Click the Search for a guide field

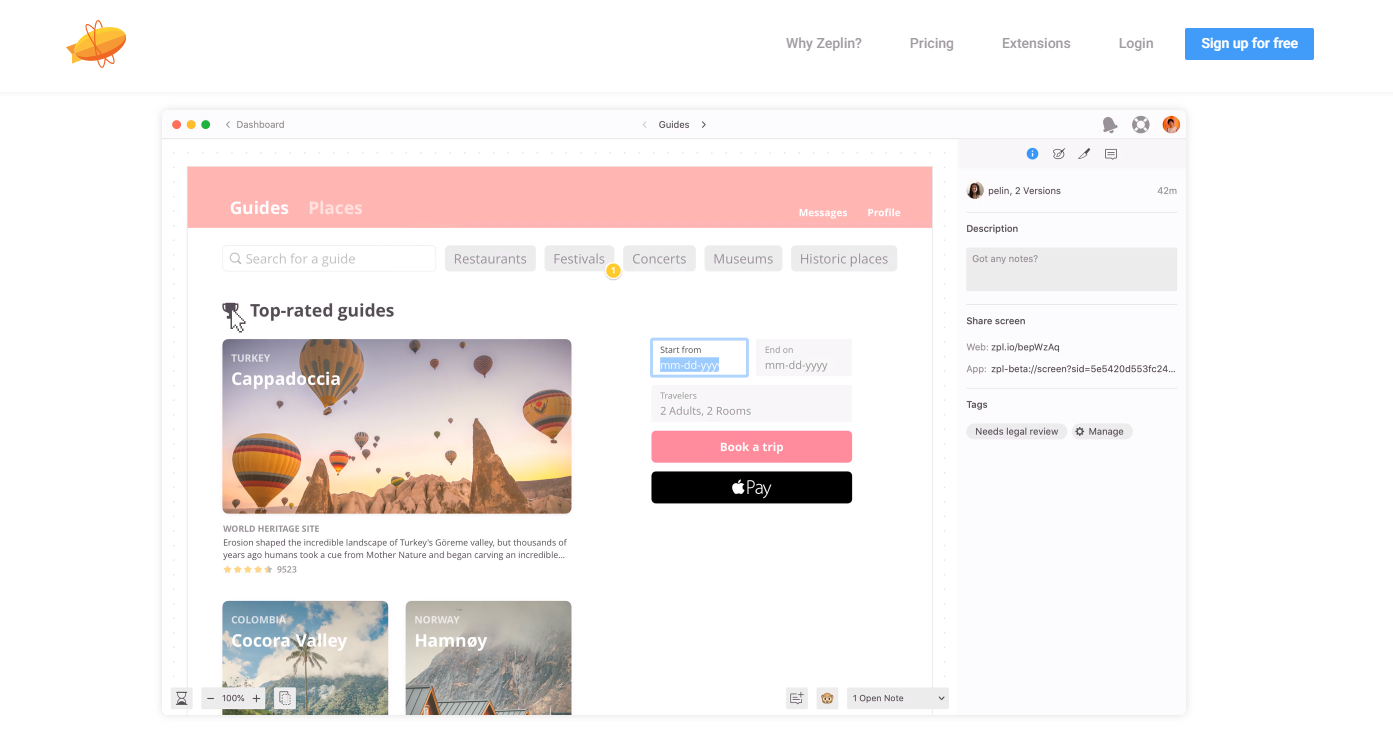pyautogui.click(x=329, y=258)
